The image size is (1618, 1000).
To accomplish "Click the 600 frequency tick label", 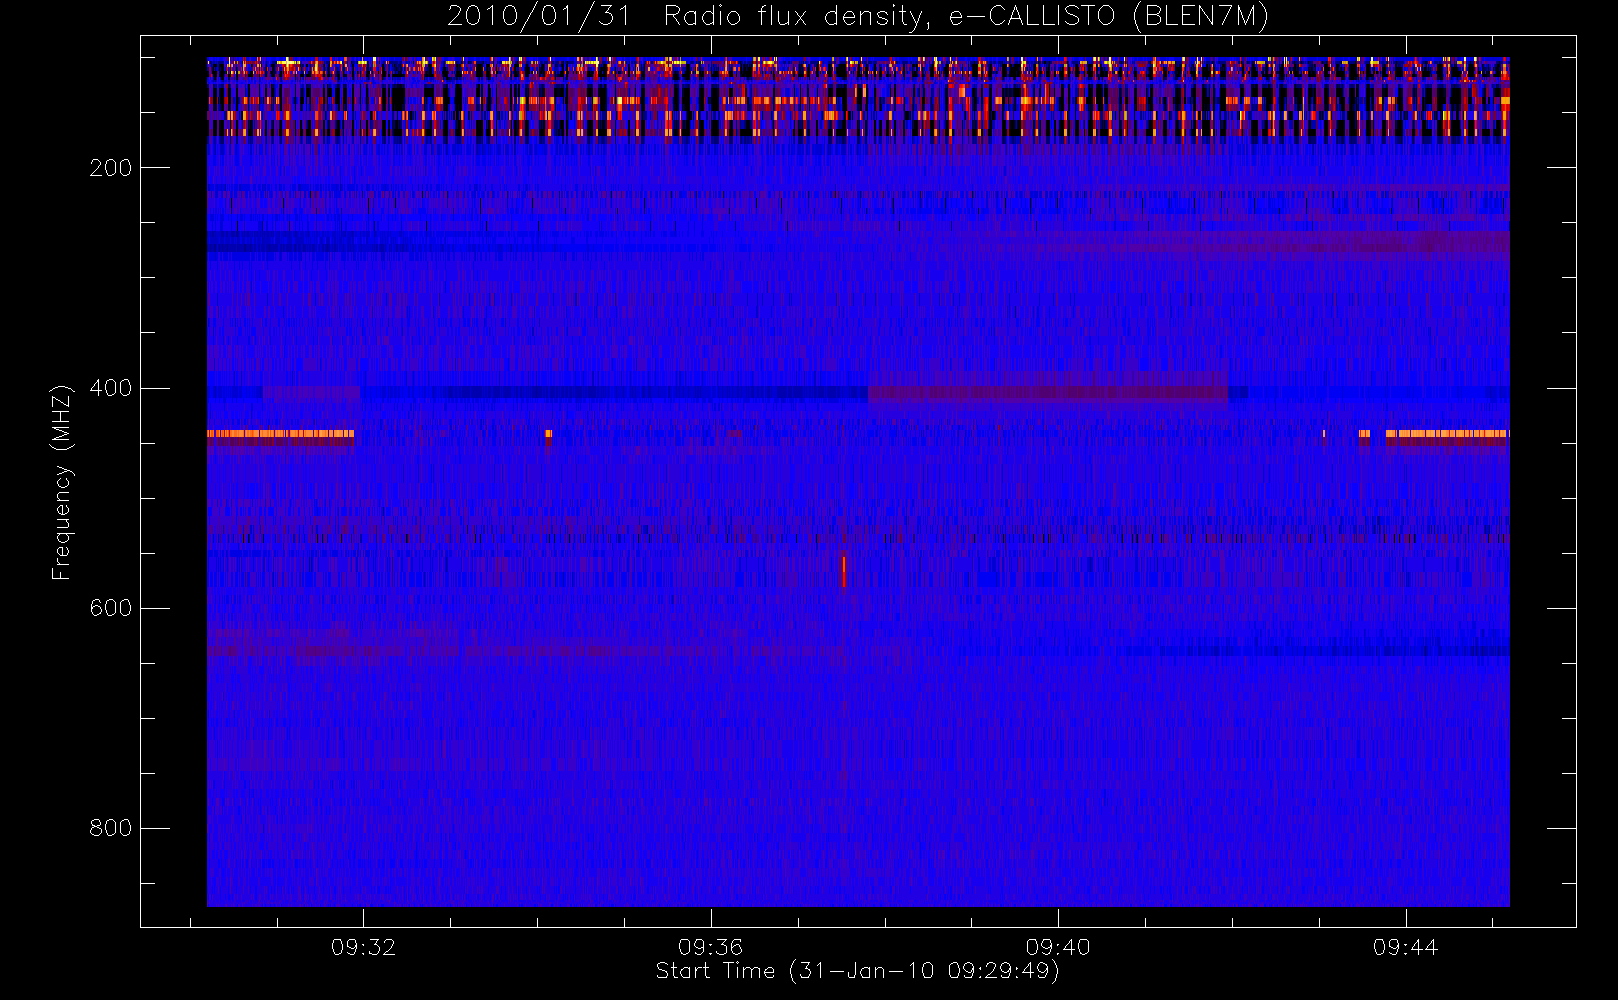I will pyautogui.click(x=110, y=608).
